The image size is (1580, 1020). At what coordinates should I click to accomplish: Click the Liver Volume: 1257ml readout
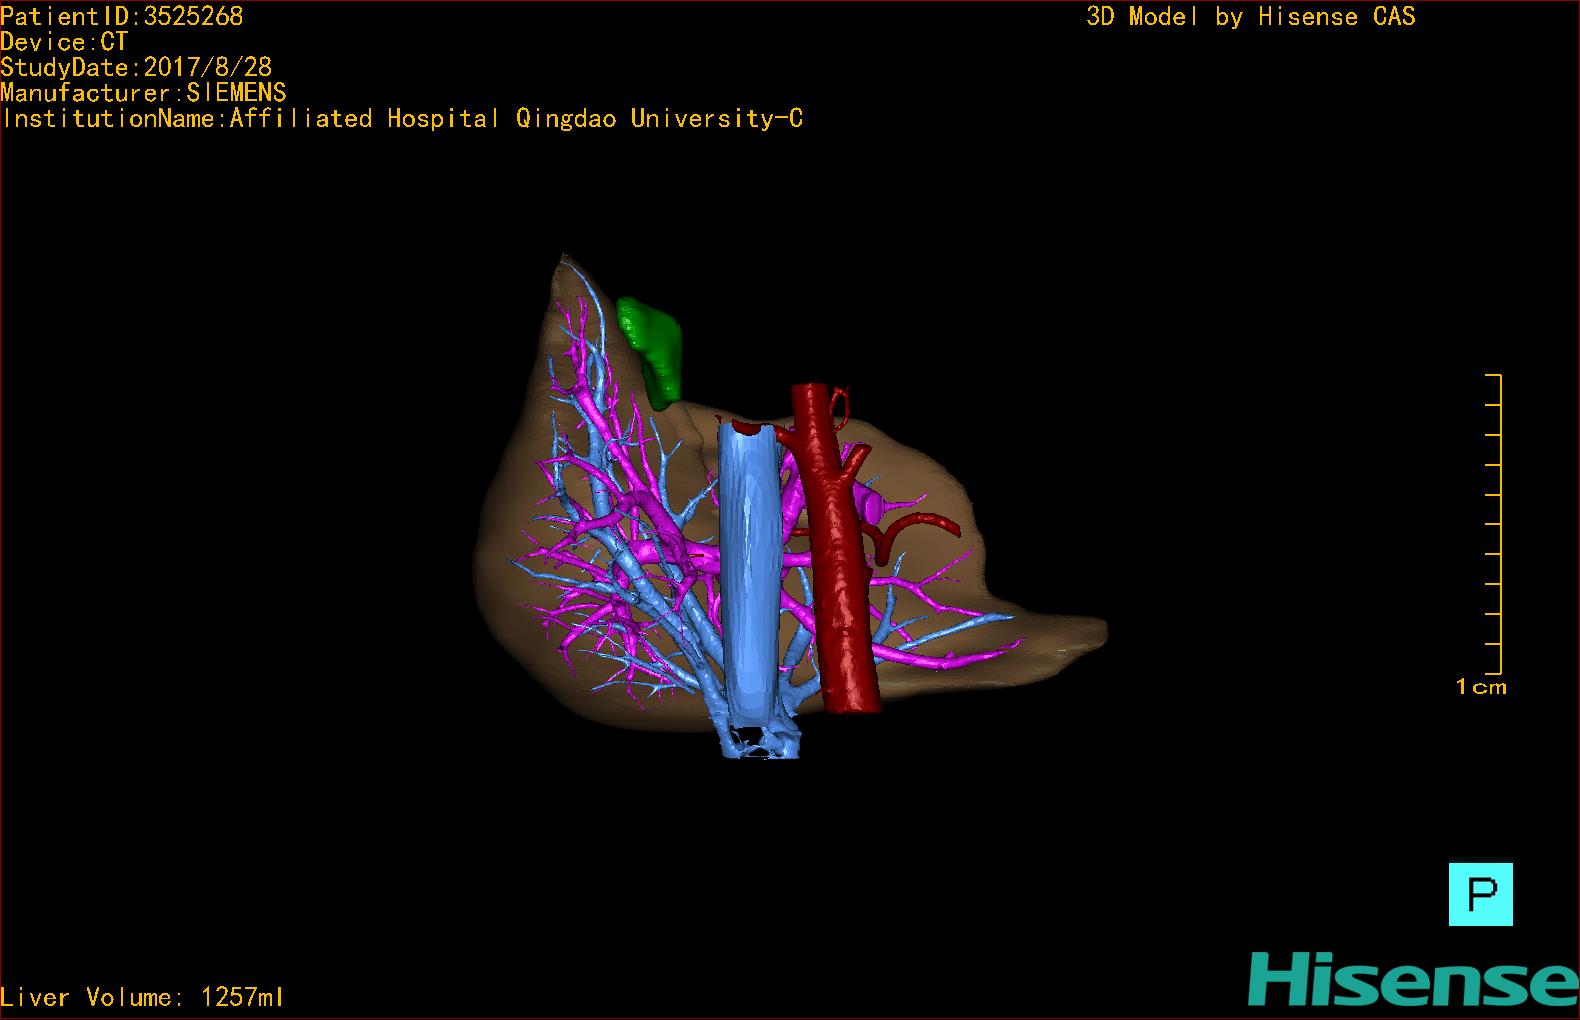tap(142, 997)
